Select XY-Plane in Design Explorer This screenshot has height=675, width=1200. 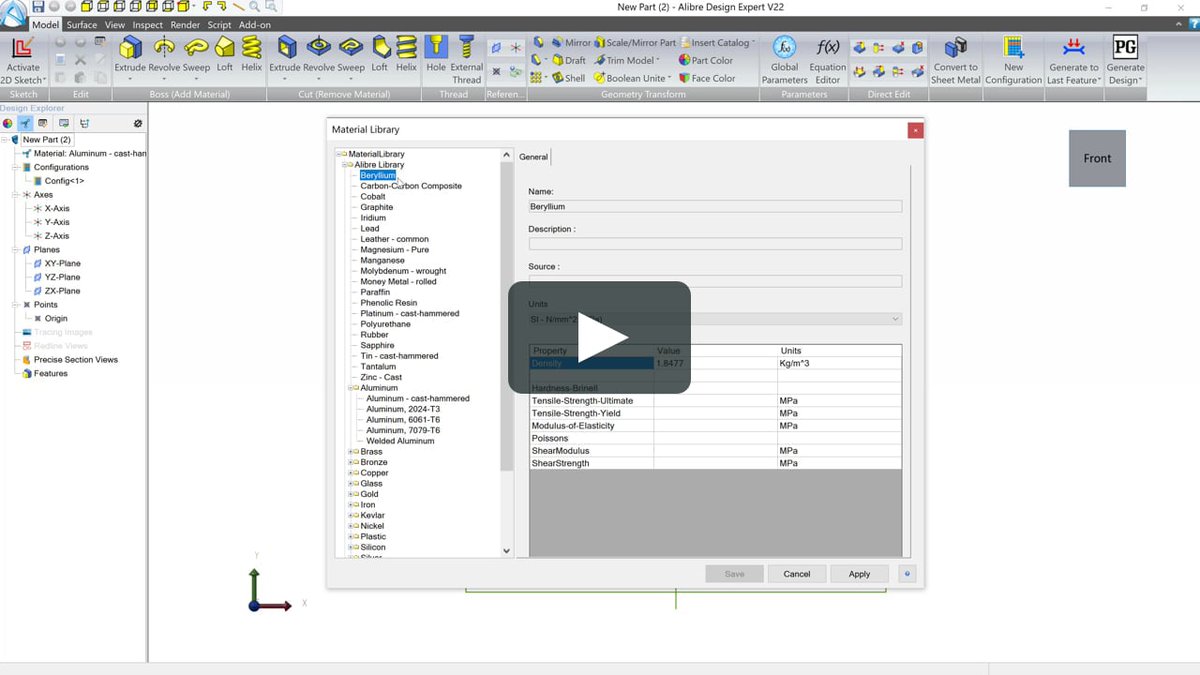[62, 263]
